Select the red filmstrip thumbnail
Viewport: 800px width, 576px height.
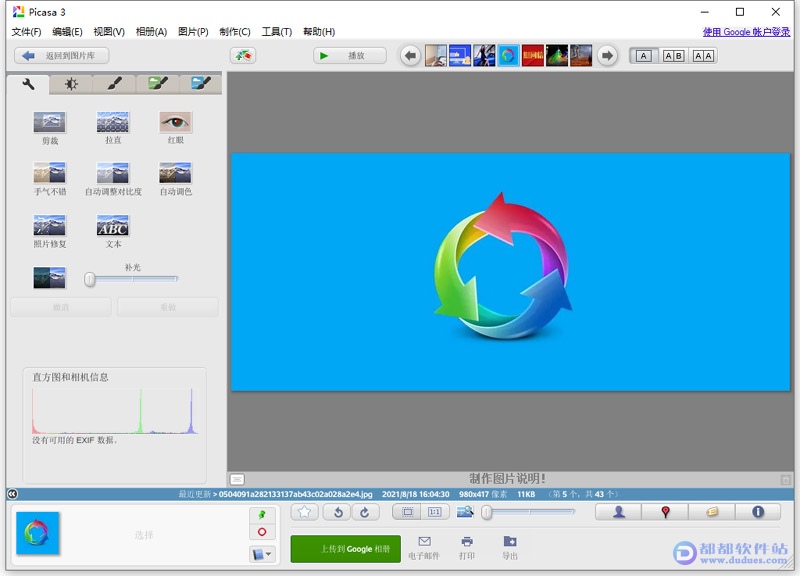pos(533,56)
